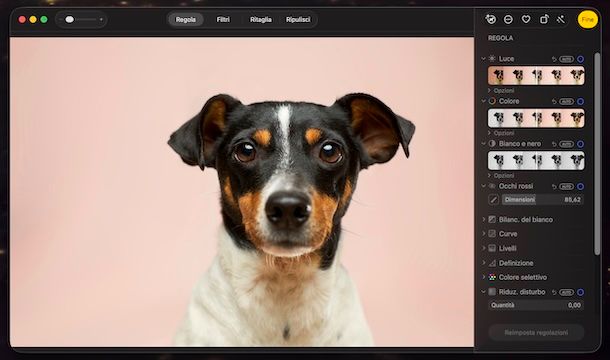610x360 pixels.
Task: Expand the Livelli section
Action: (x=484, y=248)
